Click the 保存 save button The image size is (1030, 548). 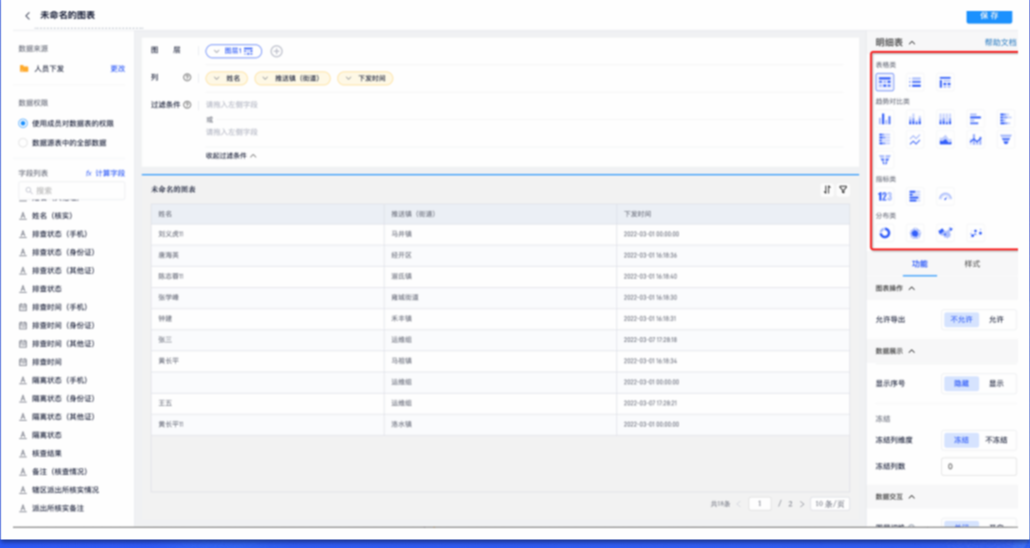click(x=988, y=16)
